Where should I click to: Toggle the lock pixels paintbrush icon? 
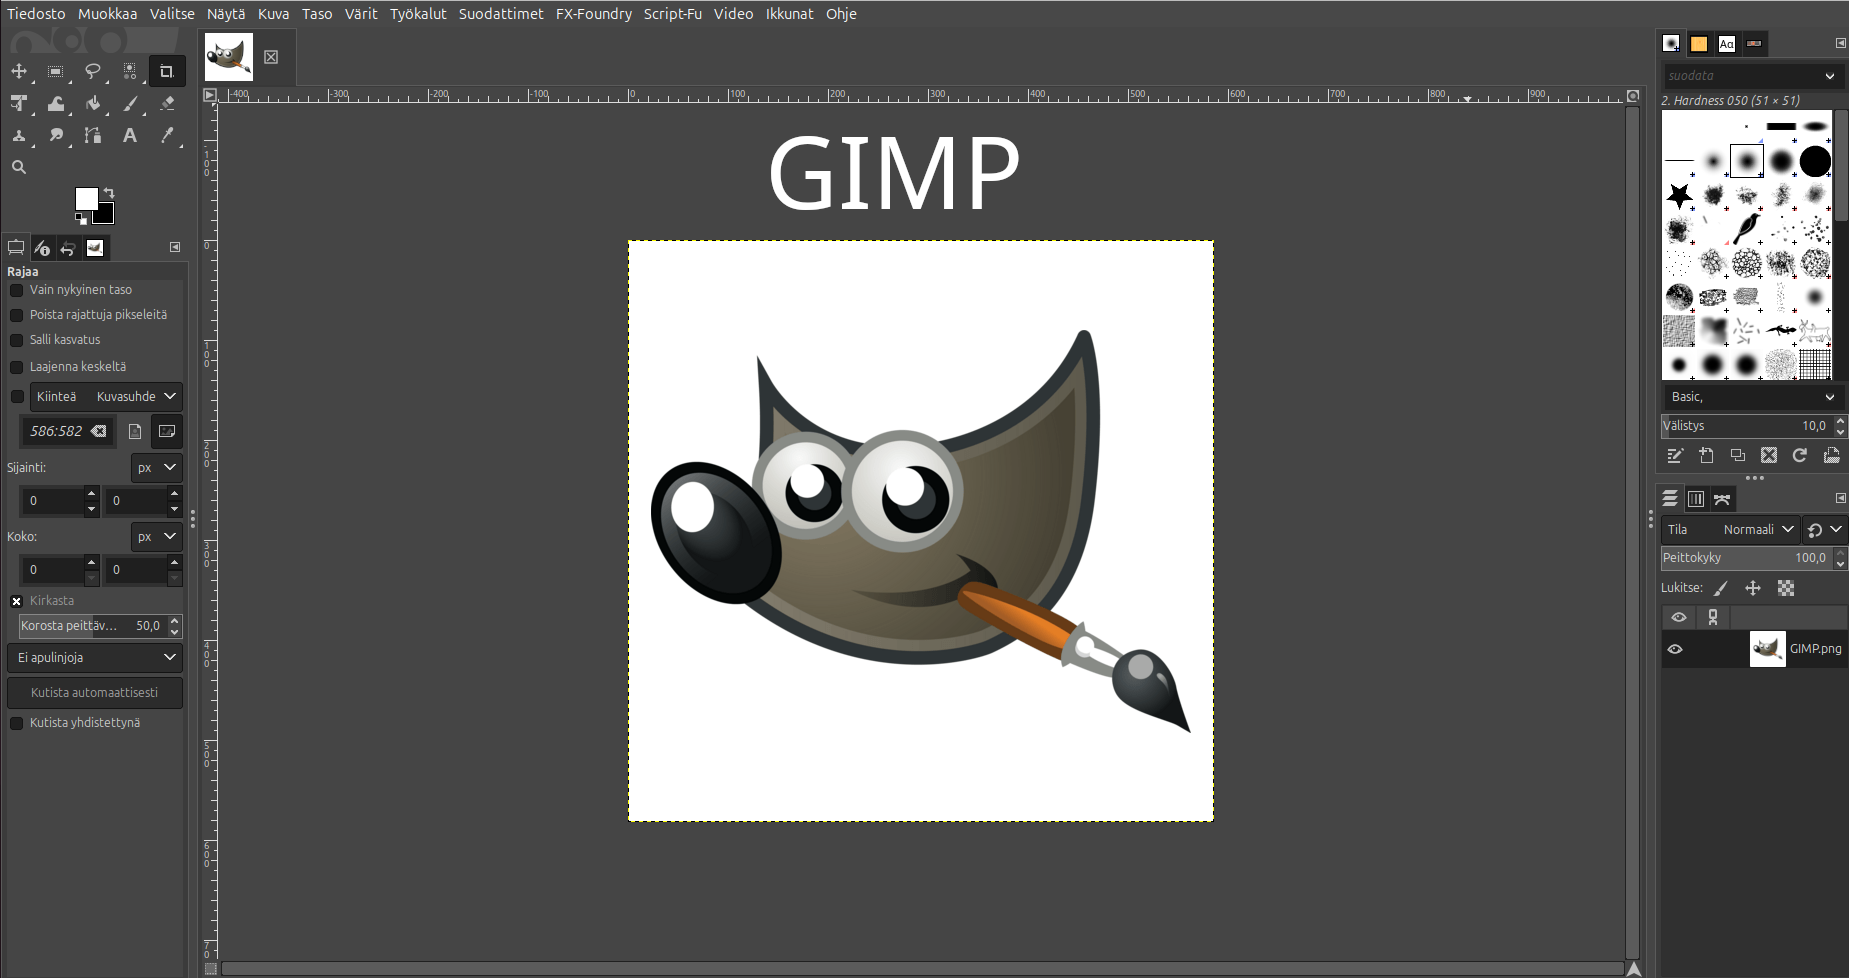pos(1721,588)
